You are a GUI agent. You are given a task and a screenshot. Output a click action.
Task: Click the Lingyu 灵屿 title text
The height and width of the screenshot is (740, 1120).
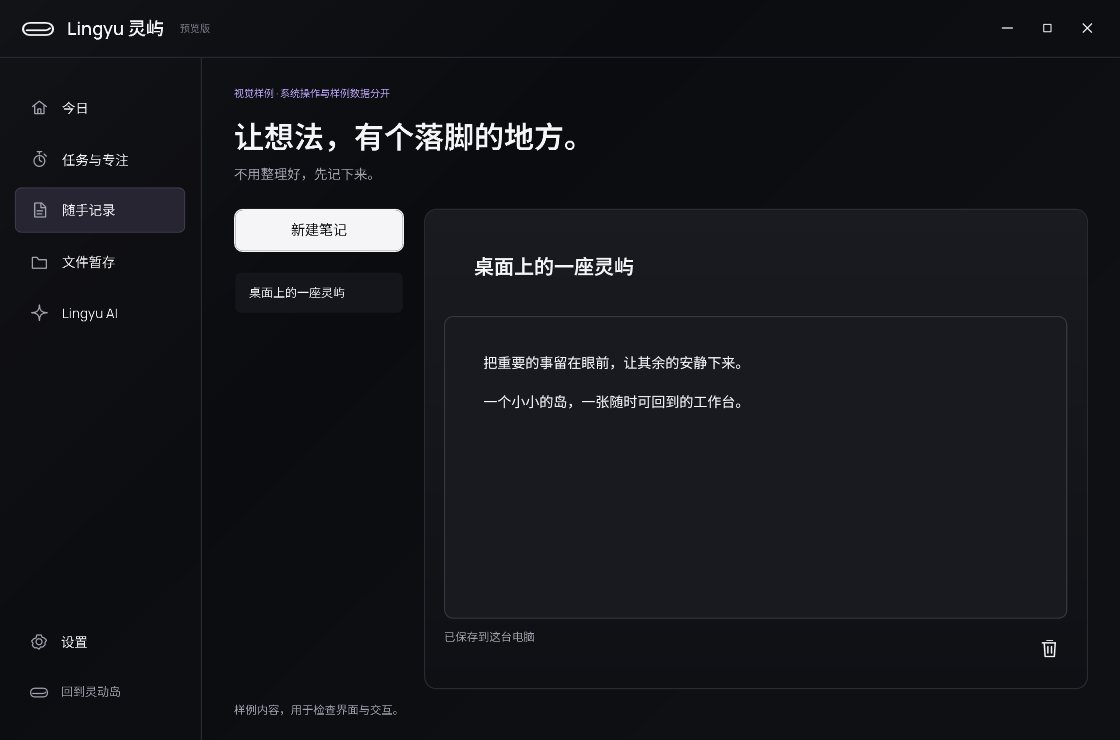(115, 29)
